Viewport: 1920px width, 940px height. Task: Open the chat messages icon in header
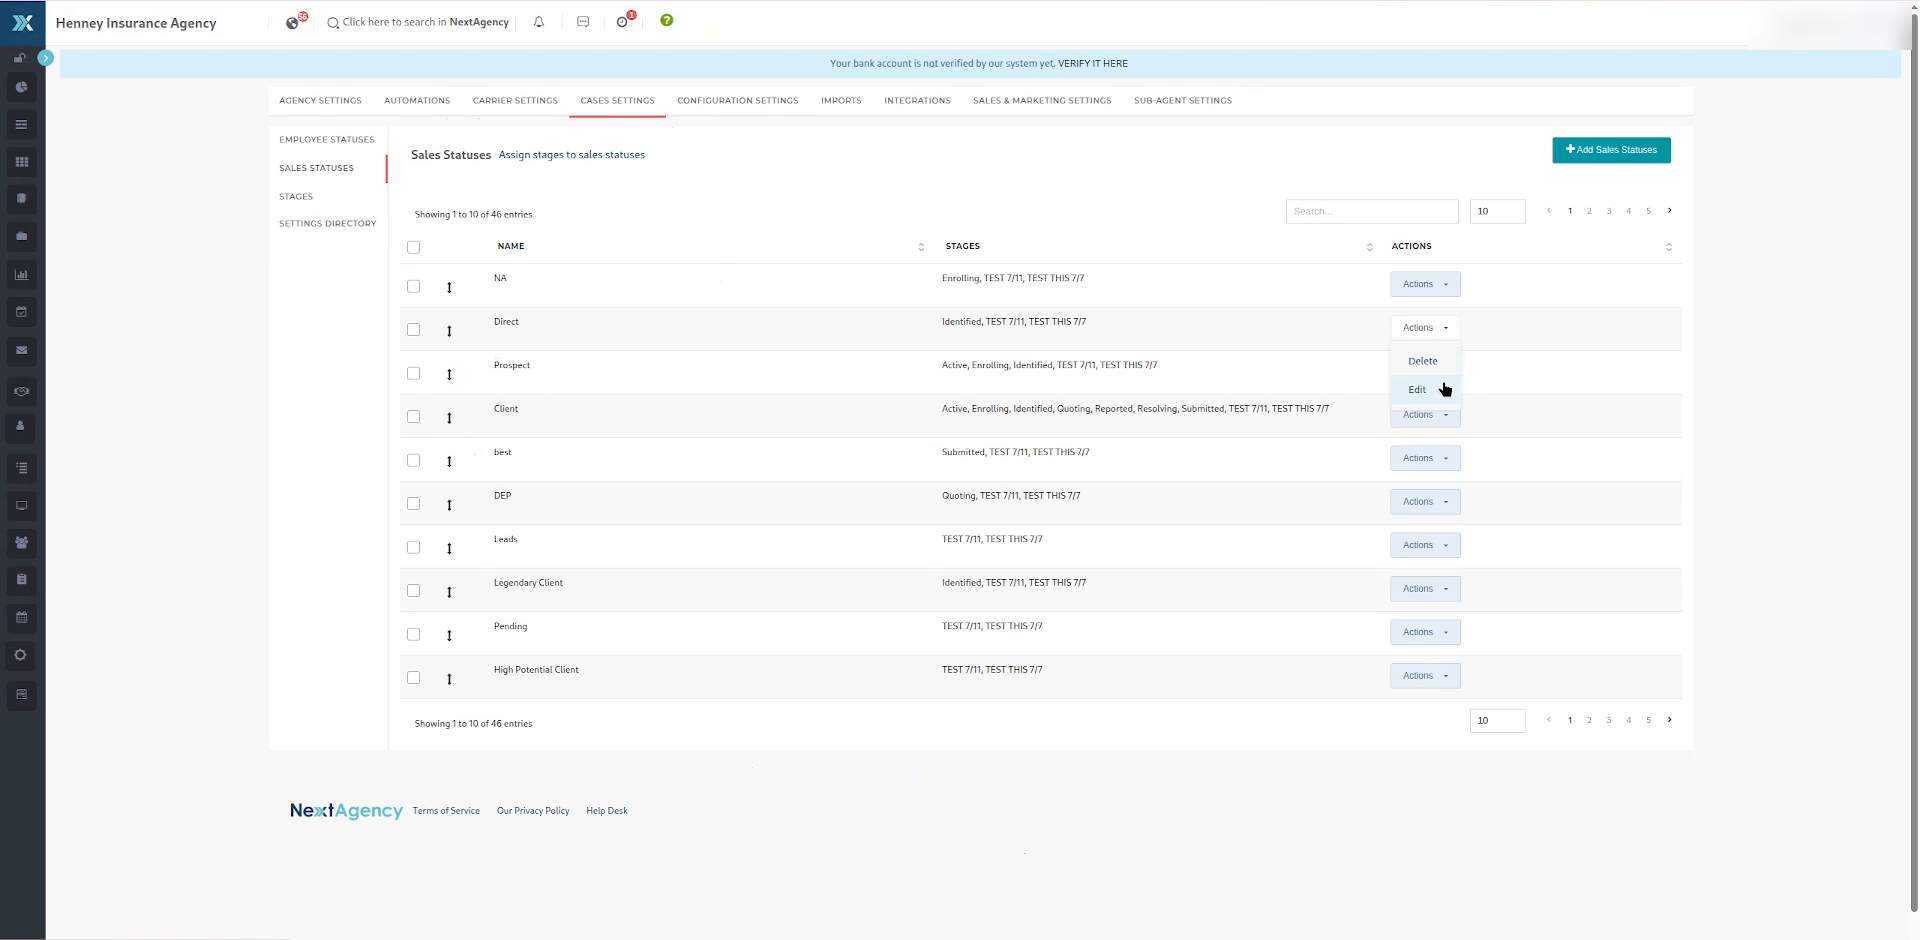pyautogui.click(x=583, y=22)
